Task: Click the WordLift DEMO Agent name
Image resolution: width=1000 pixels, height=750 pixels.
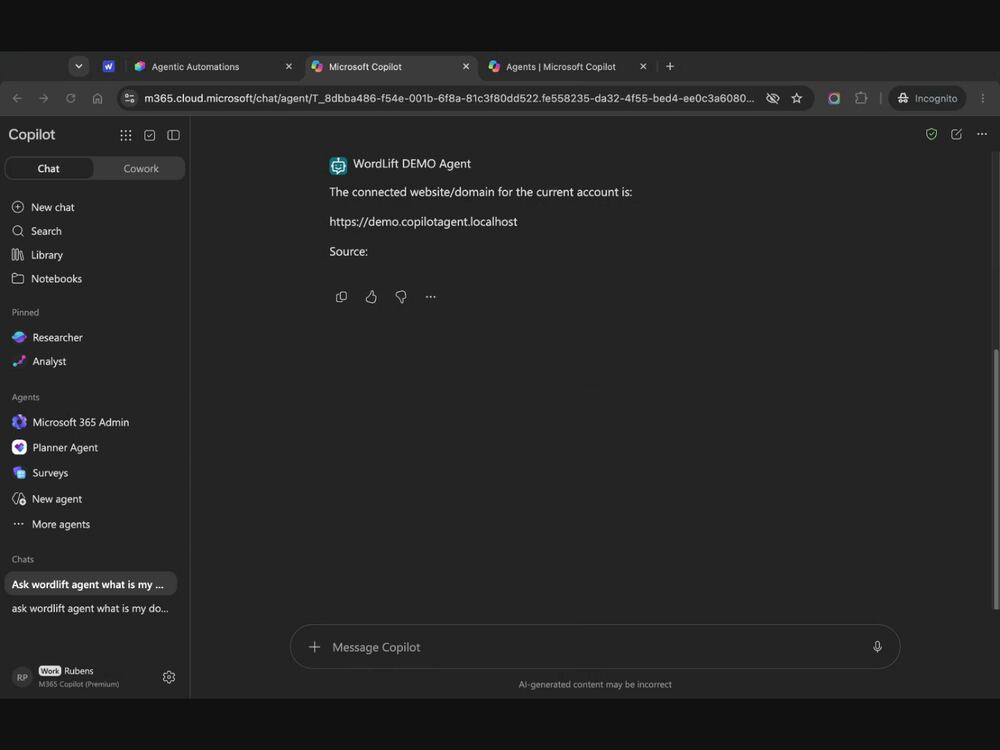Action: tap(412, 164)
